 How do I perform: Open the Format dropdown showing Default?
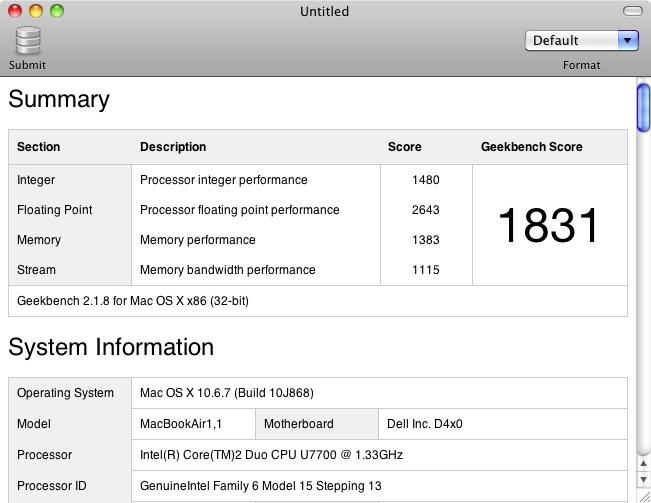click(x=581, y=40)
